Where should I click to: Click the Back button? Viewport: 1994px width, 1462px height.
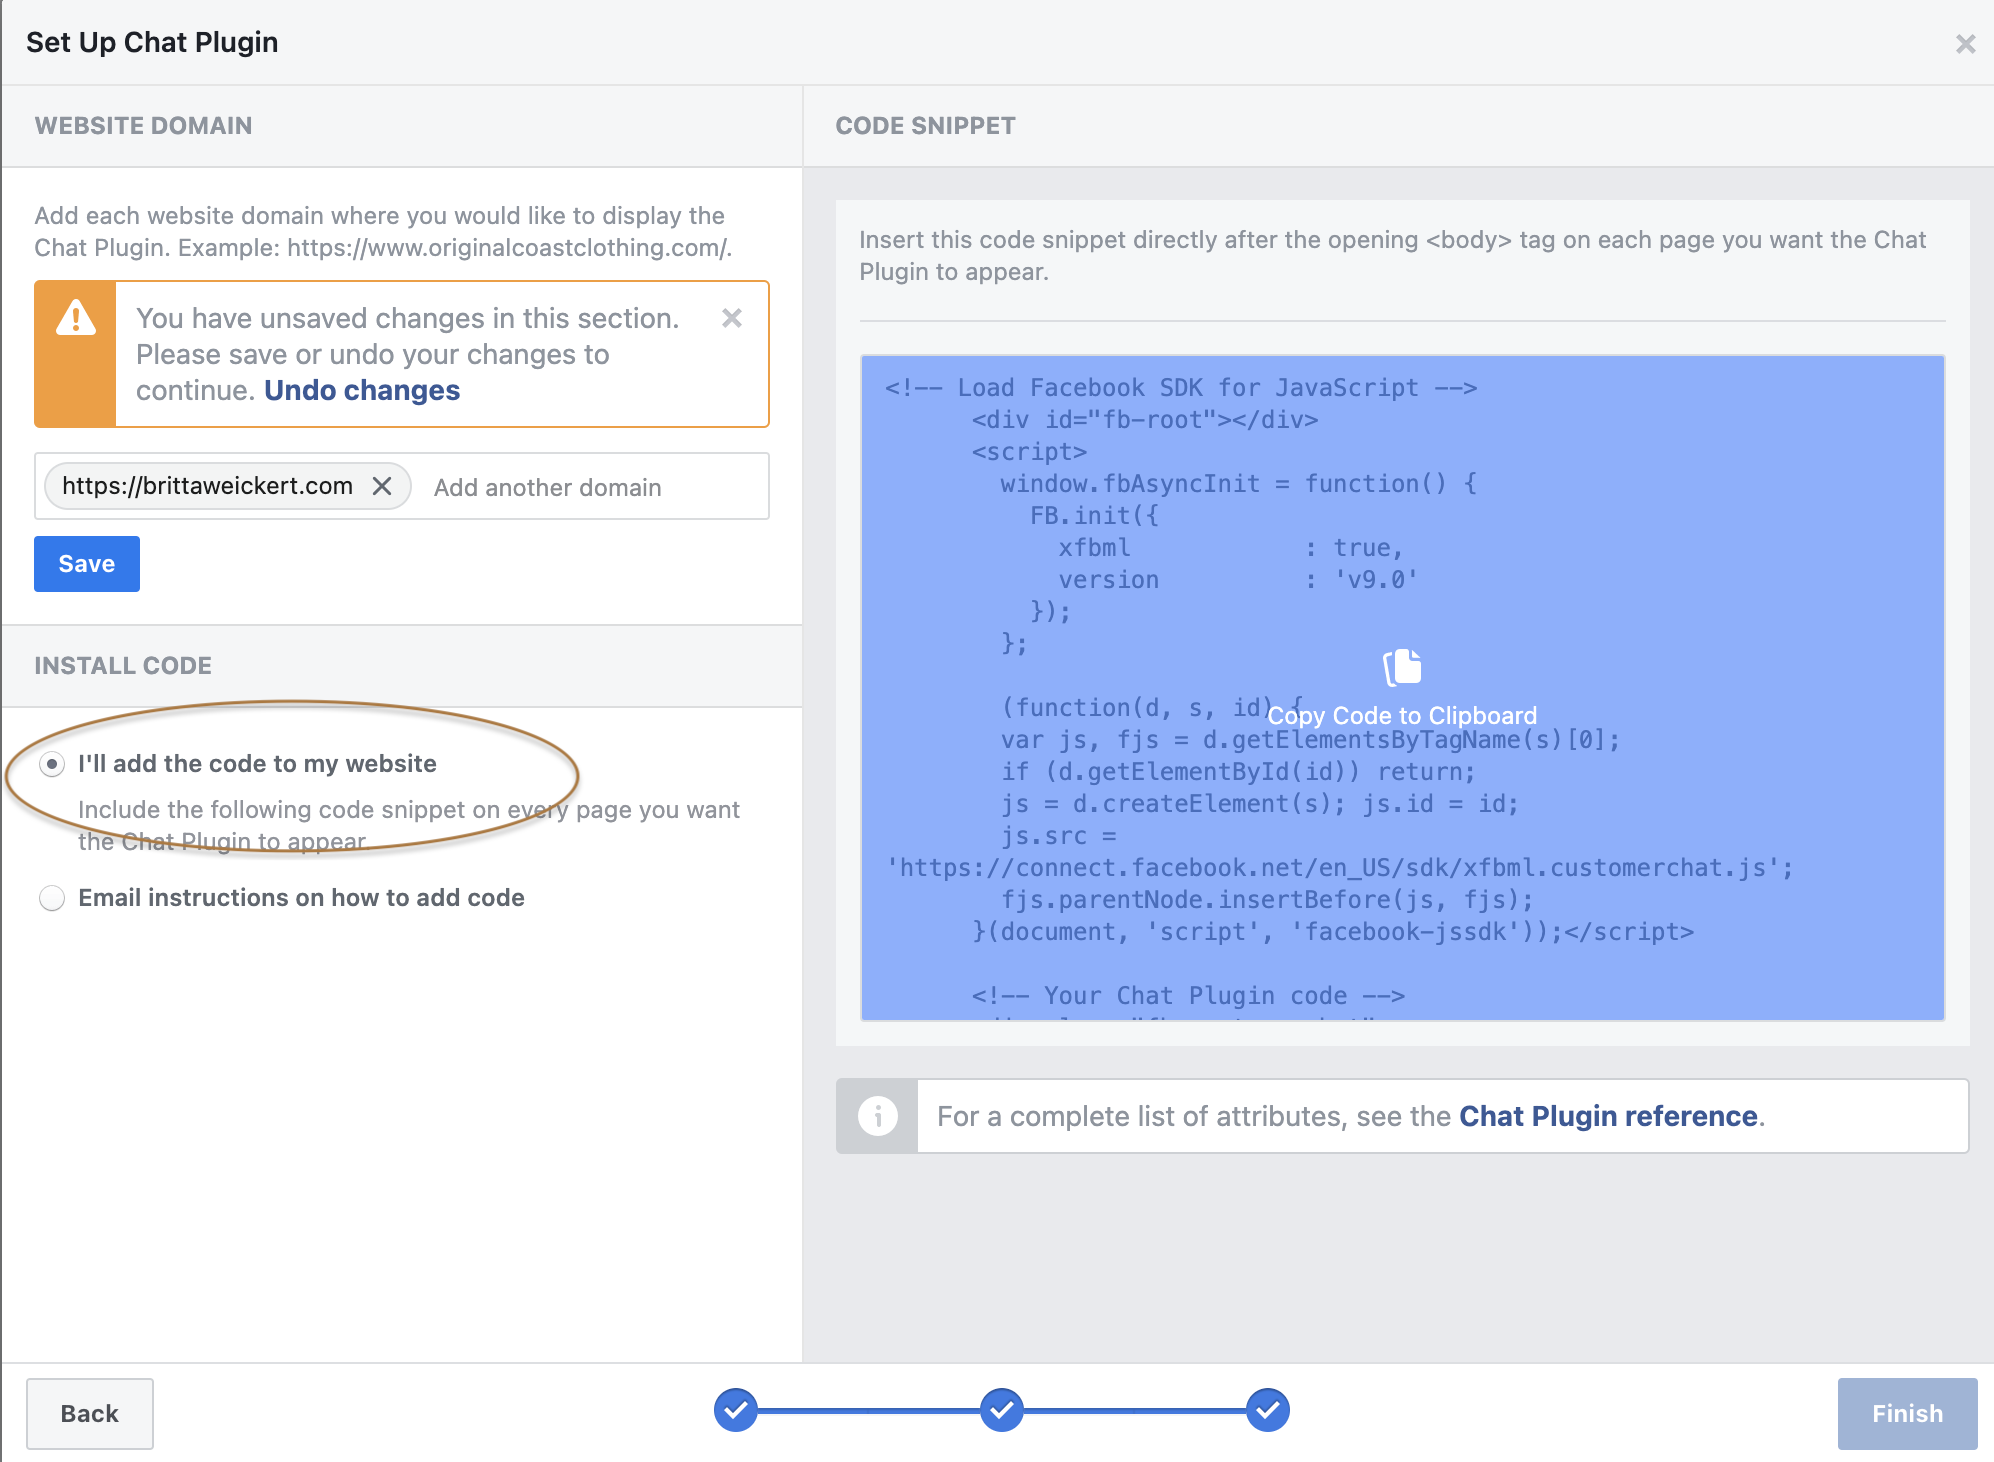[89, 1413]
